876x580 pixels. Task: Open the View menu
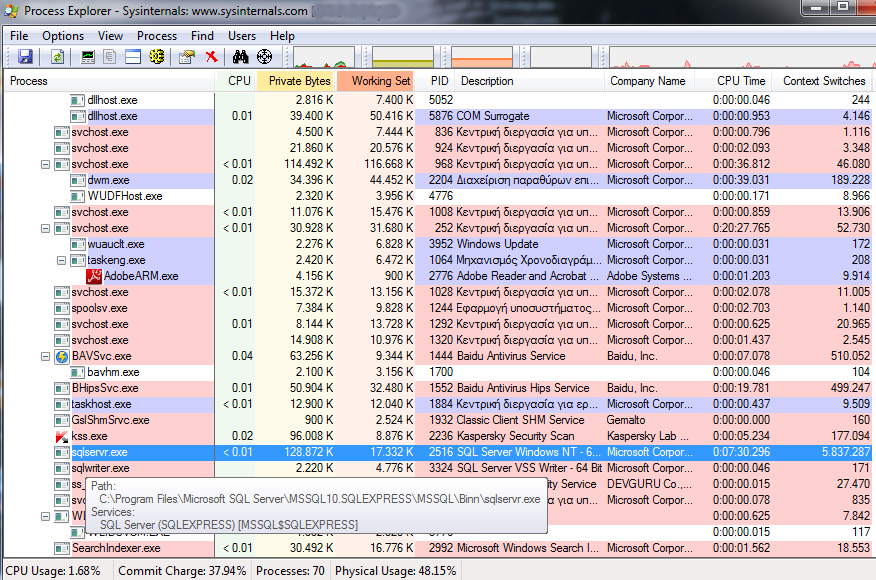[111, 36]
